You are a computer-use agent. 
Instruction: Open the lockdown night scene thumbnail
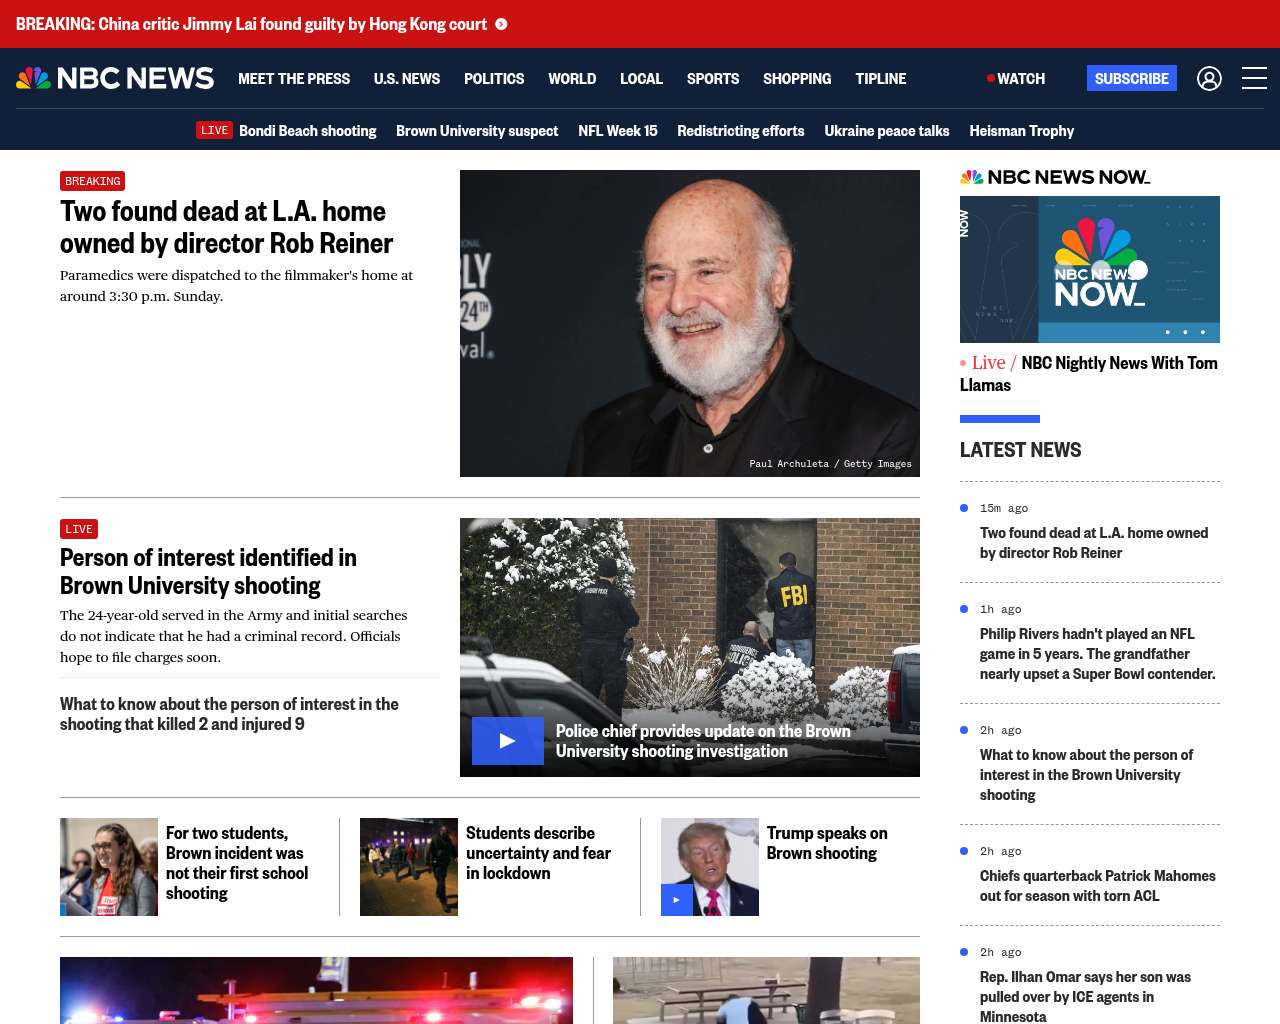(x=409, y=867)
